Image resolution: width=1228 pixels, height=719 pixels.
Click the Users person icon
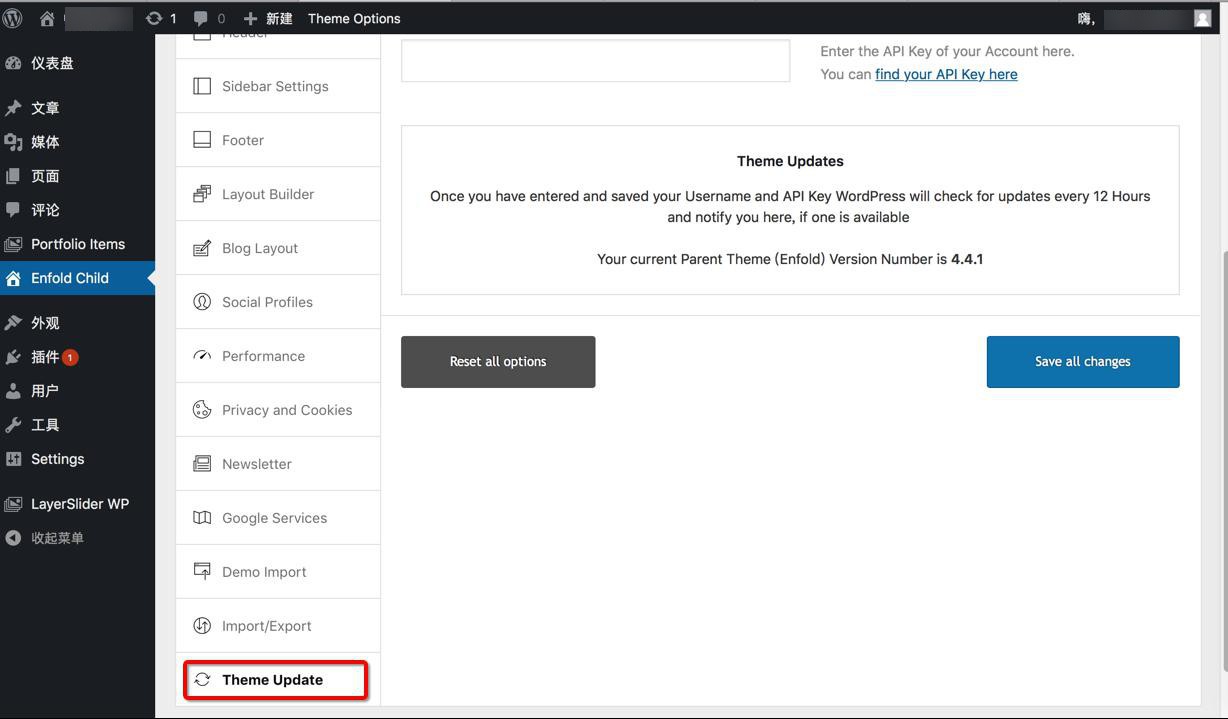point(13,391)
